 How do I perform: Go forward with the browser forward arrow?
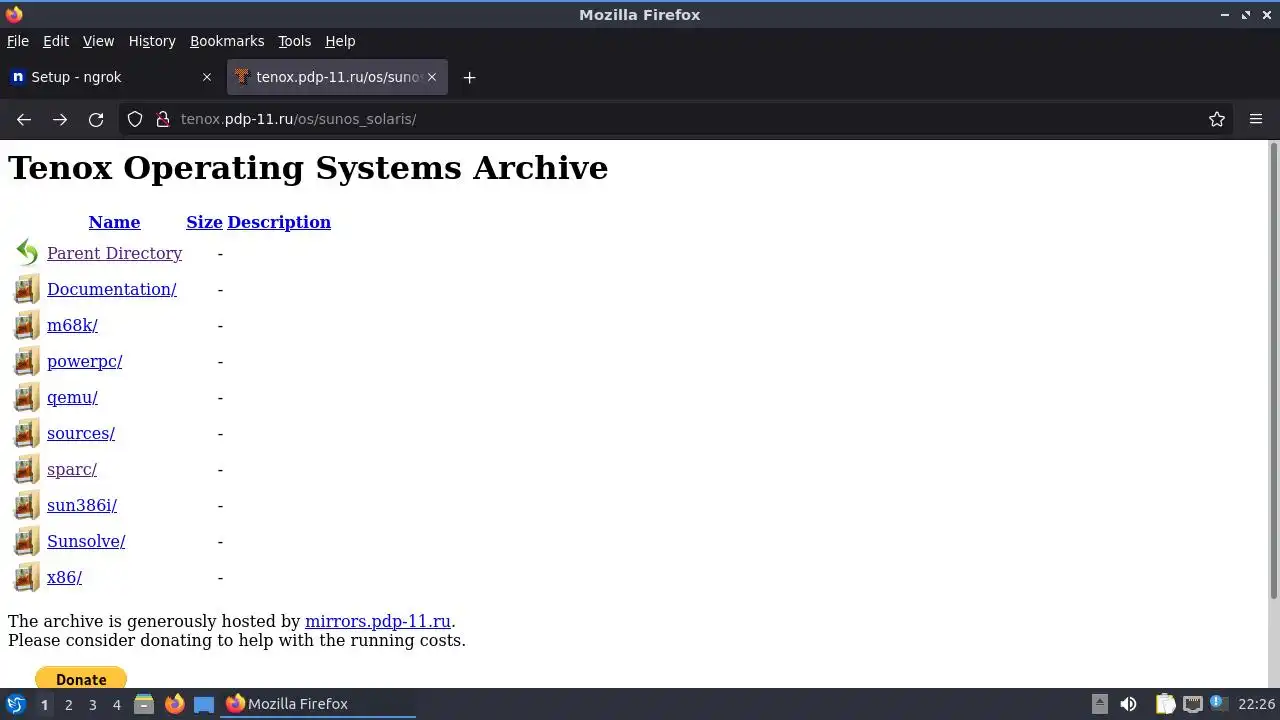click(x=60, y=119)
